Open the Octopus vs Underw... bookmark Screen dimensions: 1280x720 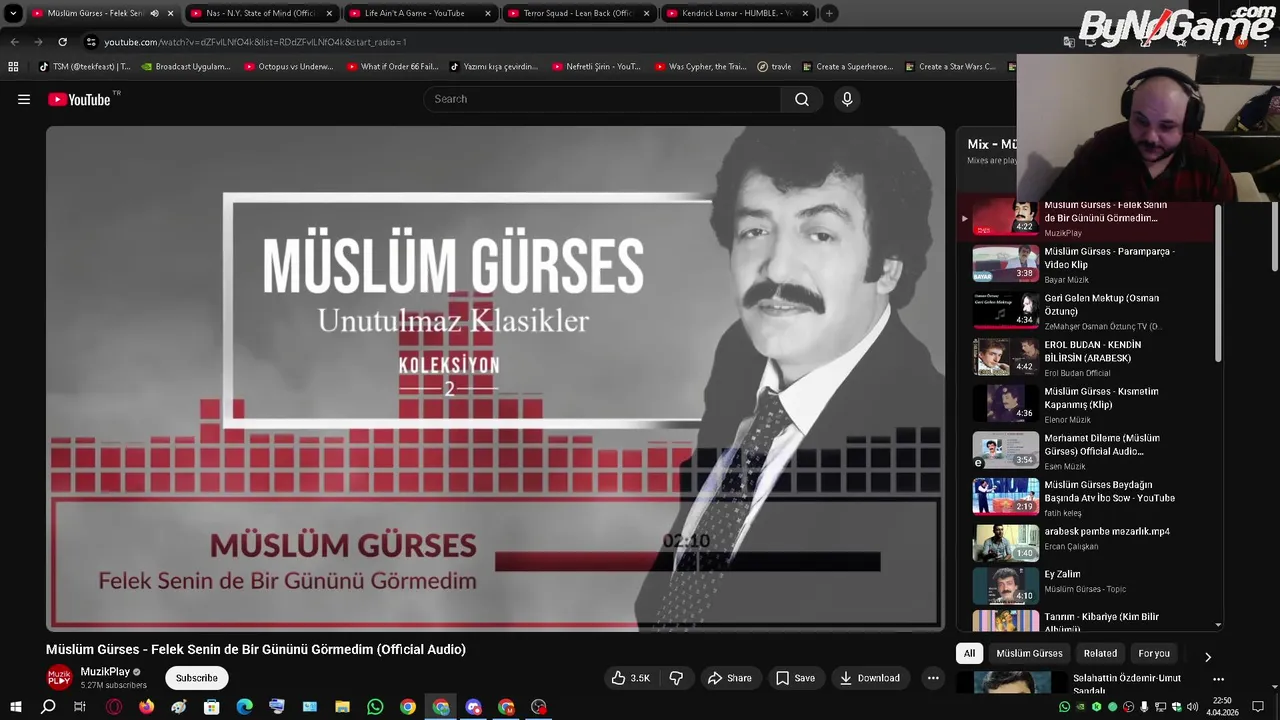point(288,66)
